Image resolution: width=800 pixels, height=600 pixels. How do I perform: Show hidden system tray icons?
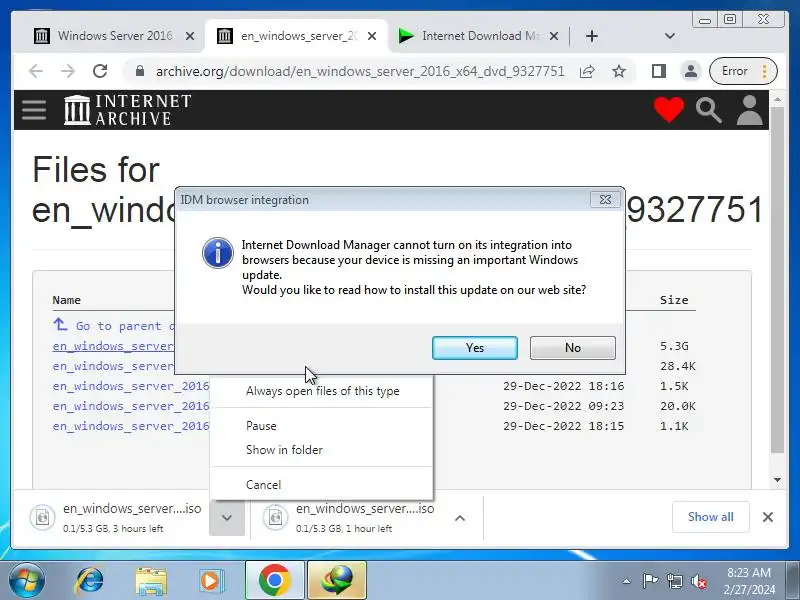click(x=626, y=581)
